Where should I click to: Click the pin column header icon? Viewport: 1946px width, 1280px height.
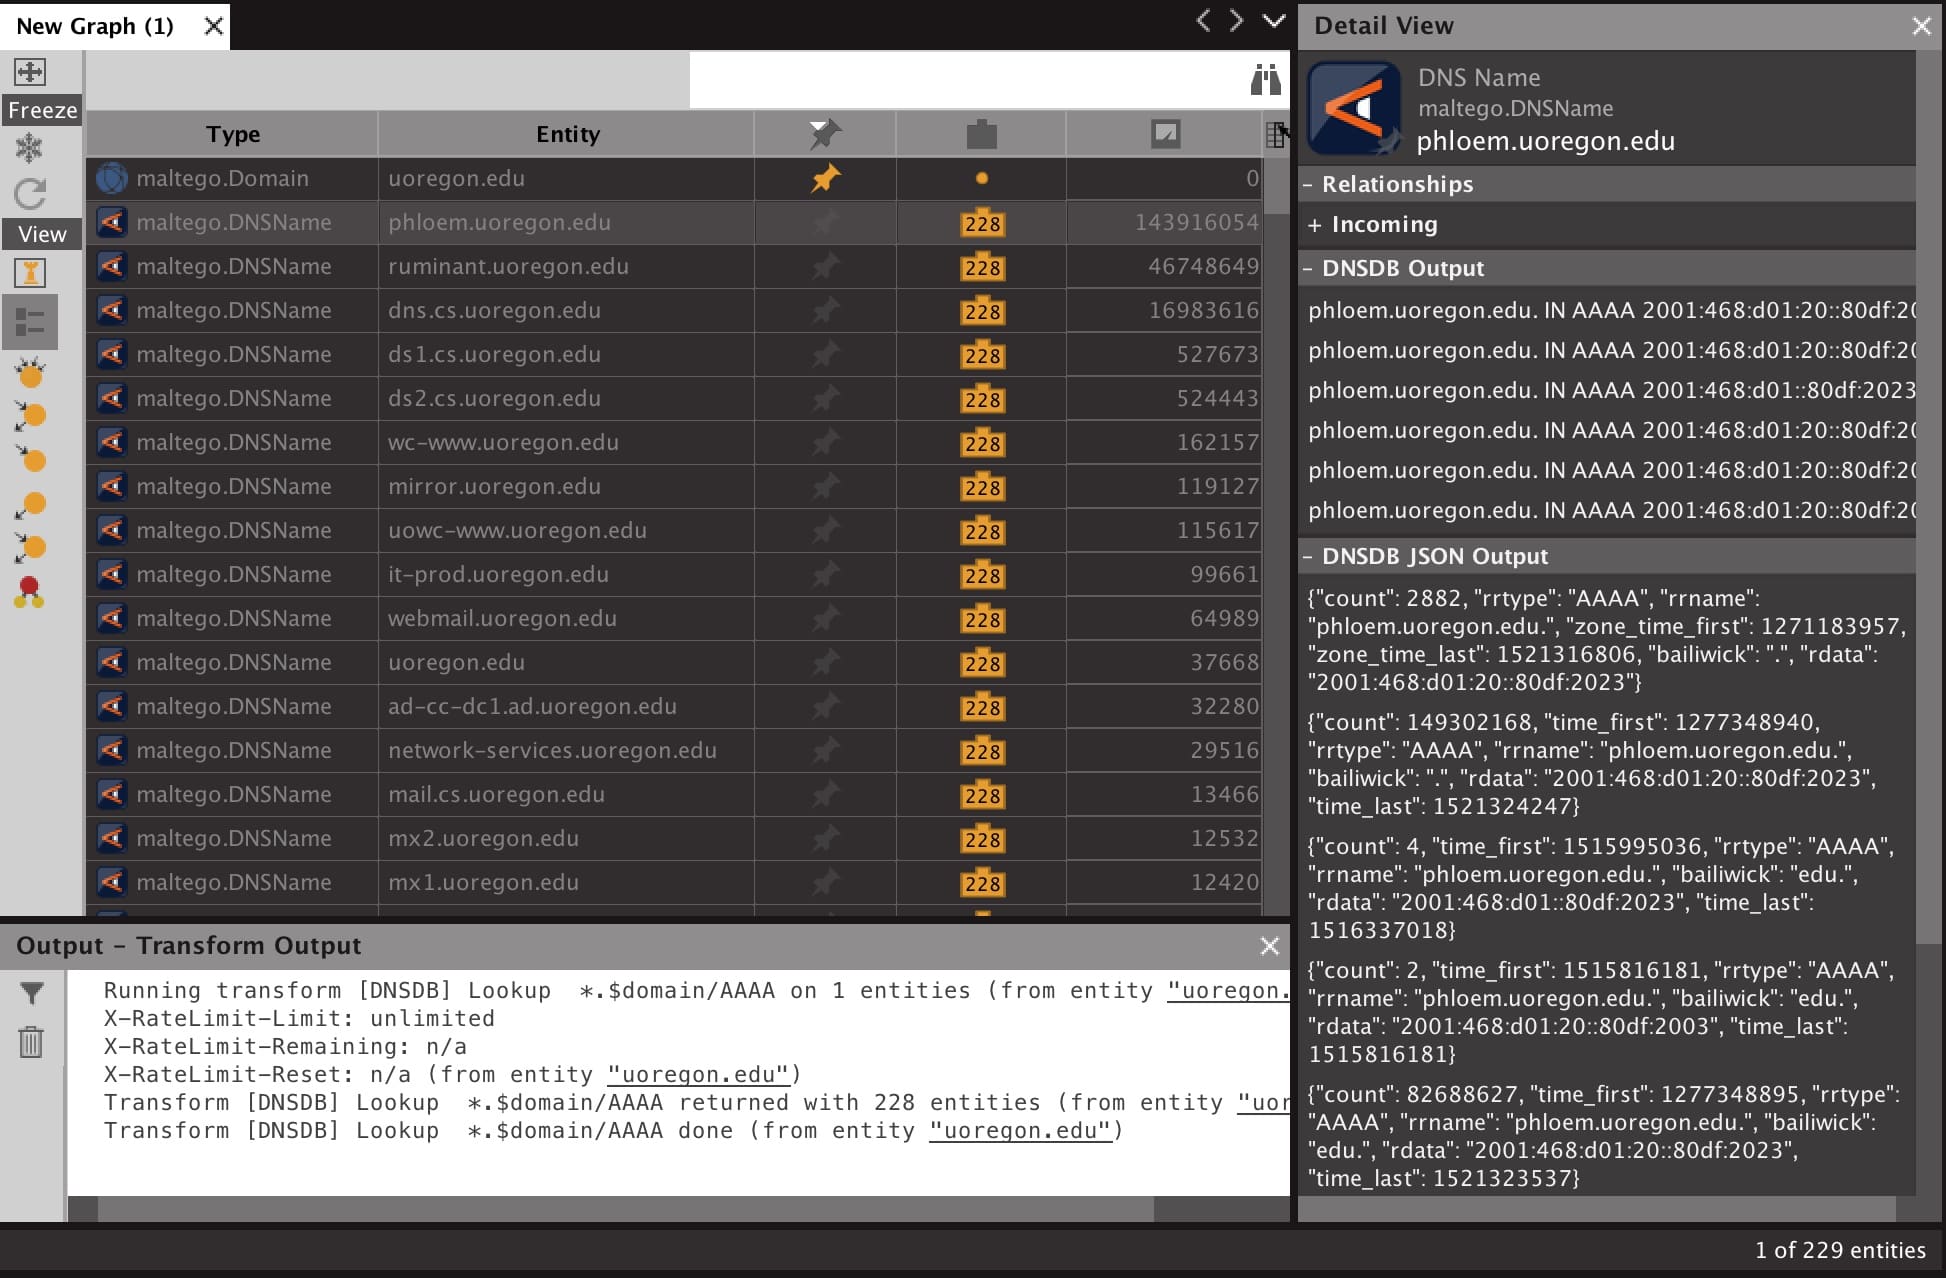coord(825,134)
